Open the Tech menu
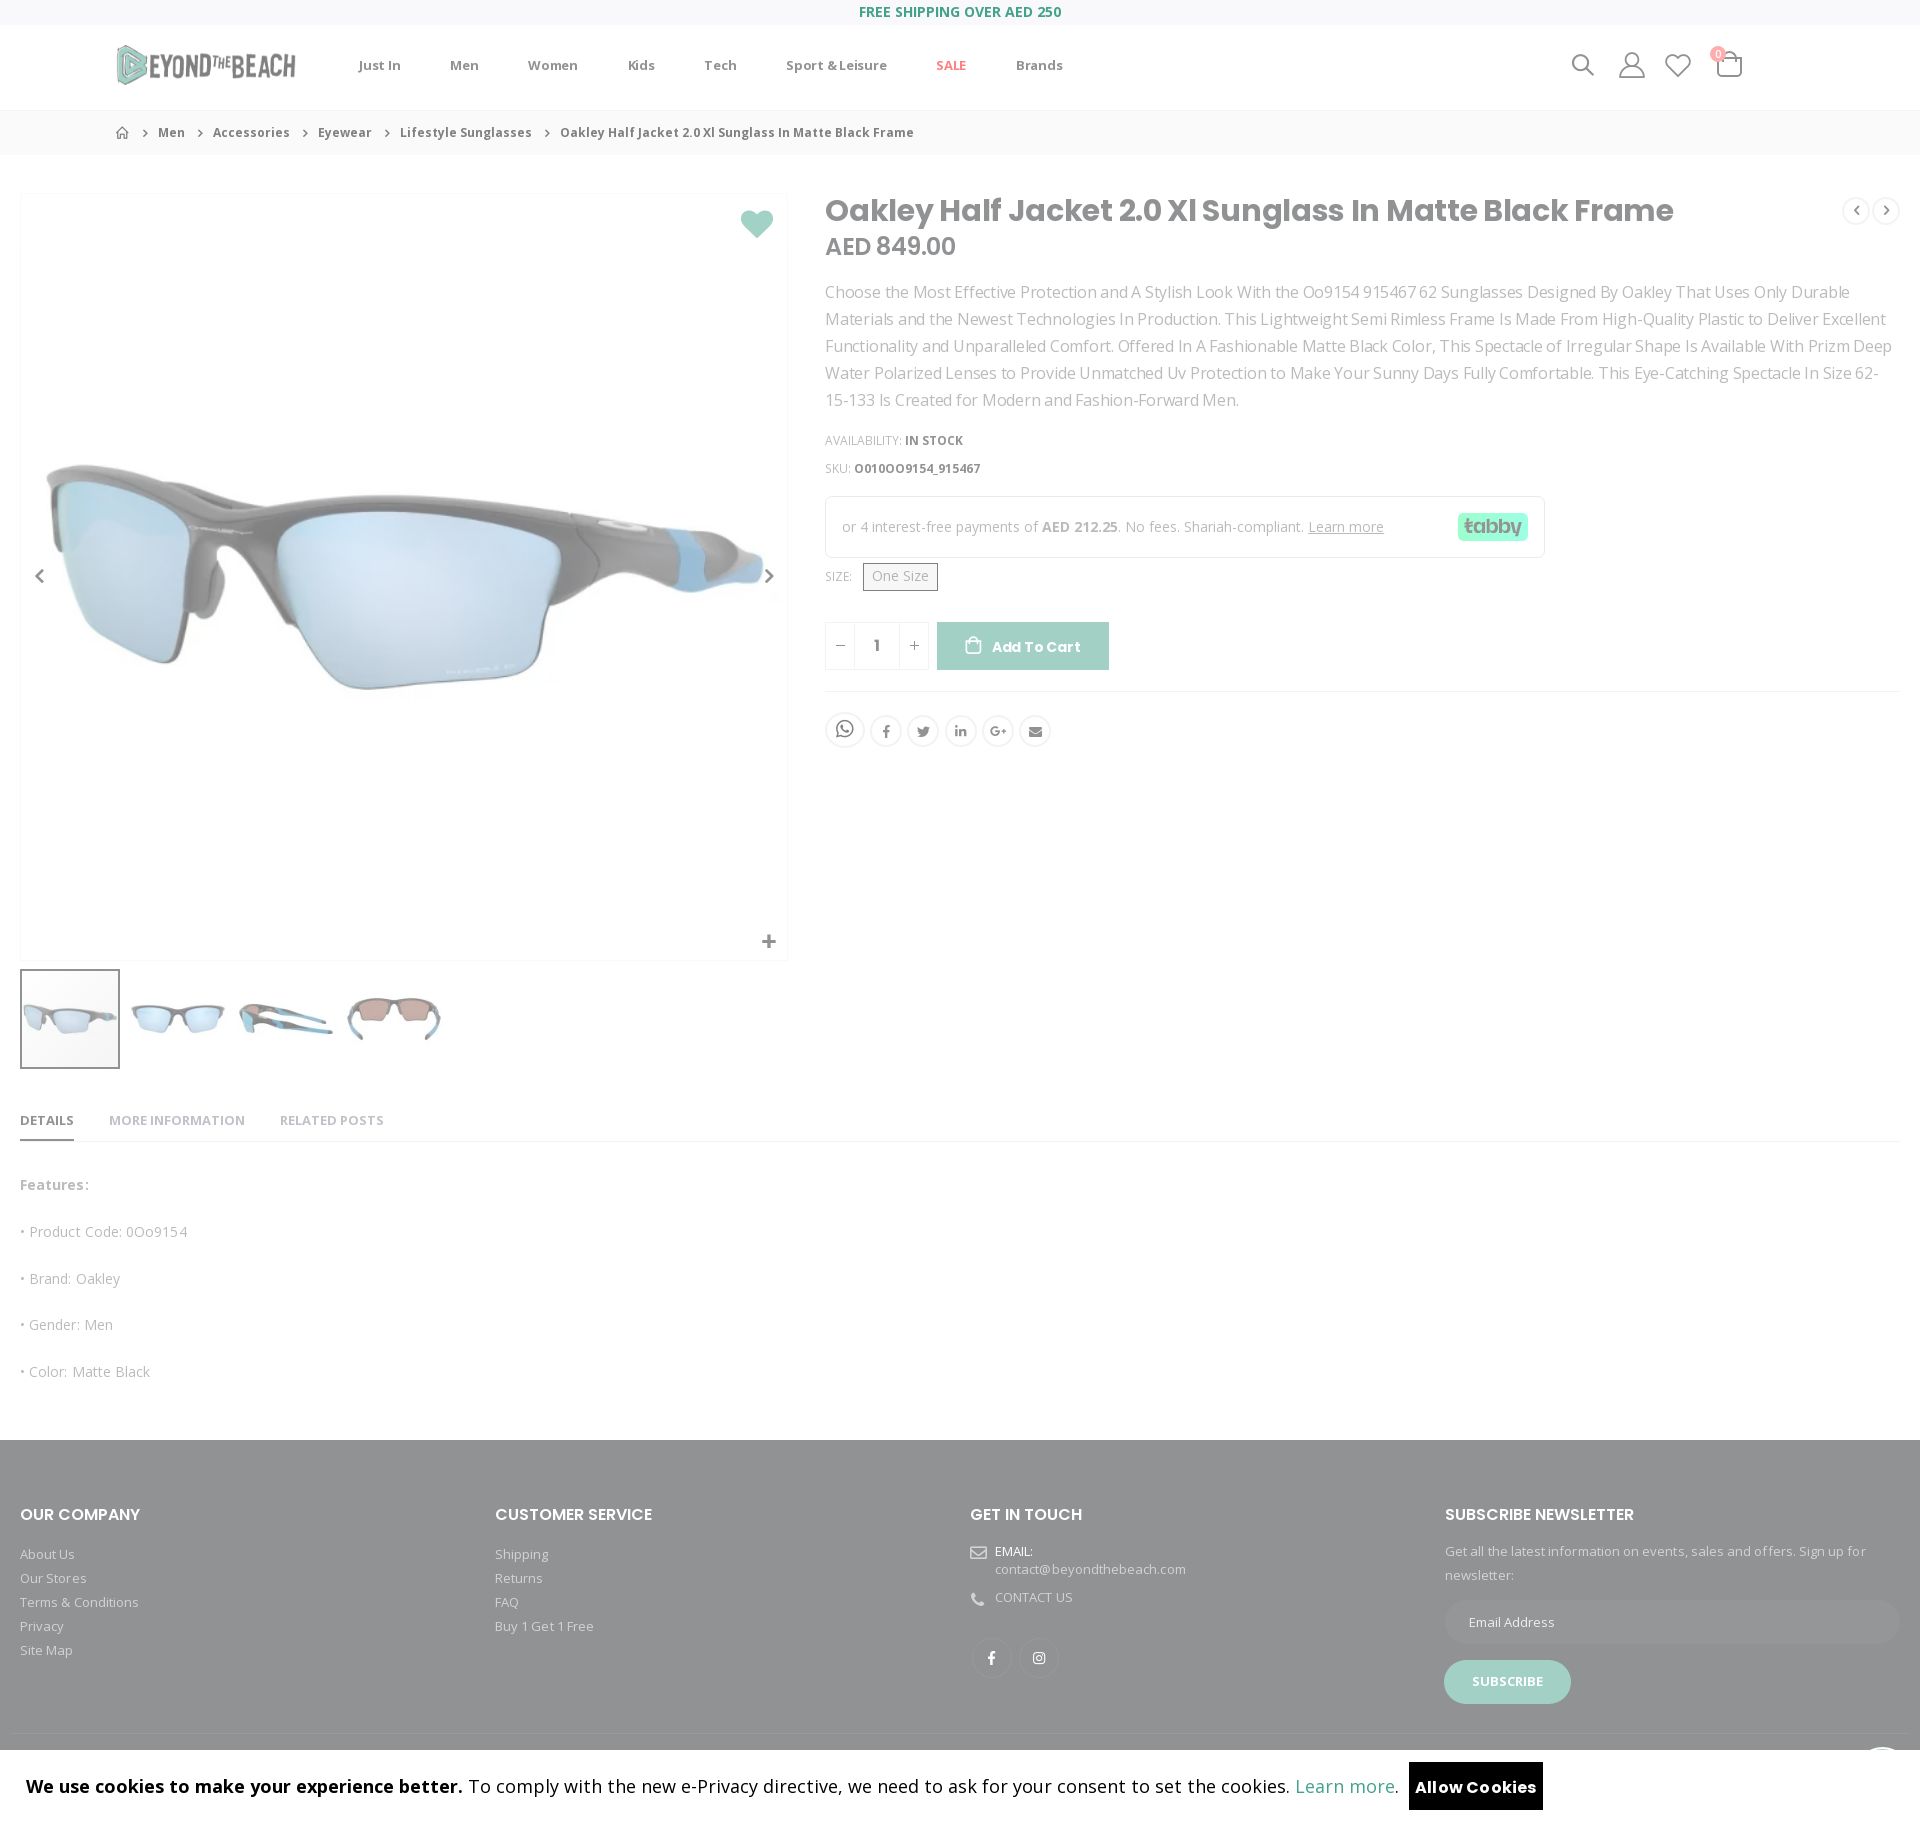Viewport: 1920px width, 1822px height. coord(720,66)
